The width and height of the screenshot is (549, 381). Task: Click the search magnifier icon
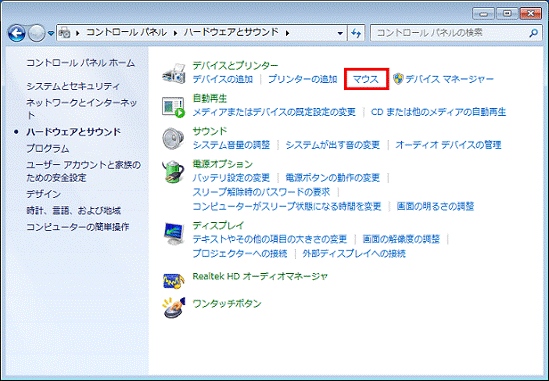[x=533, y=33]
